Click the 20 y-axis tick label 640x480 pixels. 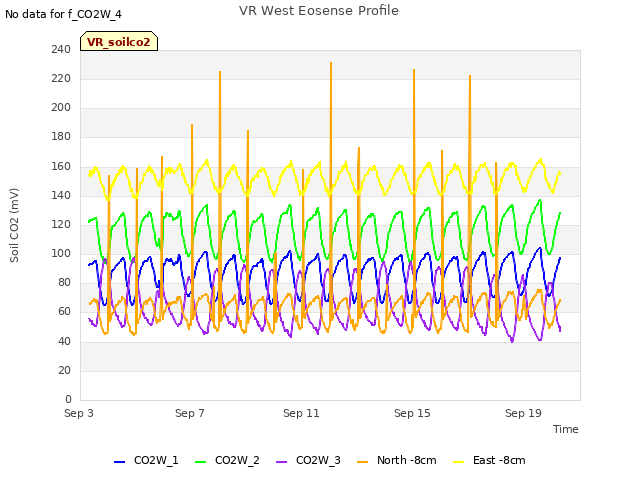point(64,370)
